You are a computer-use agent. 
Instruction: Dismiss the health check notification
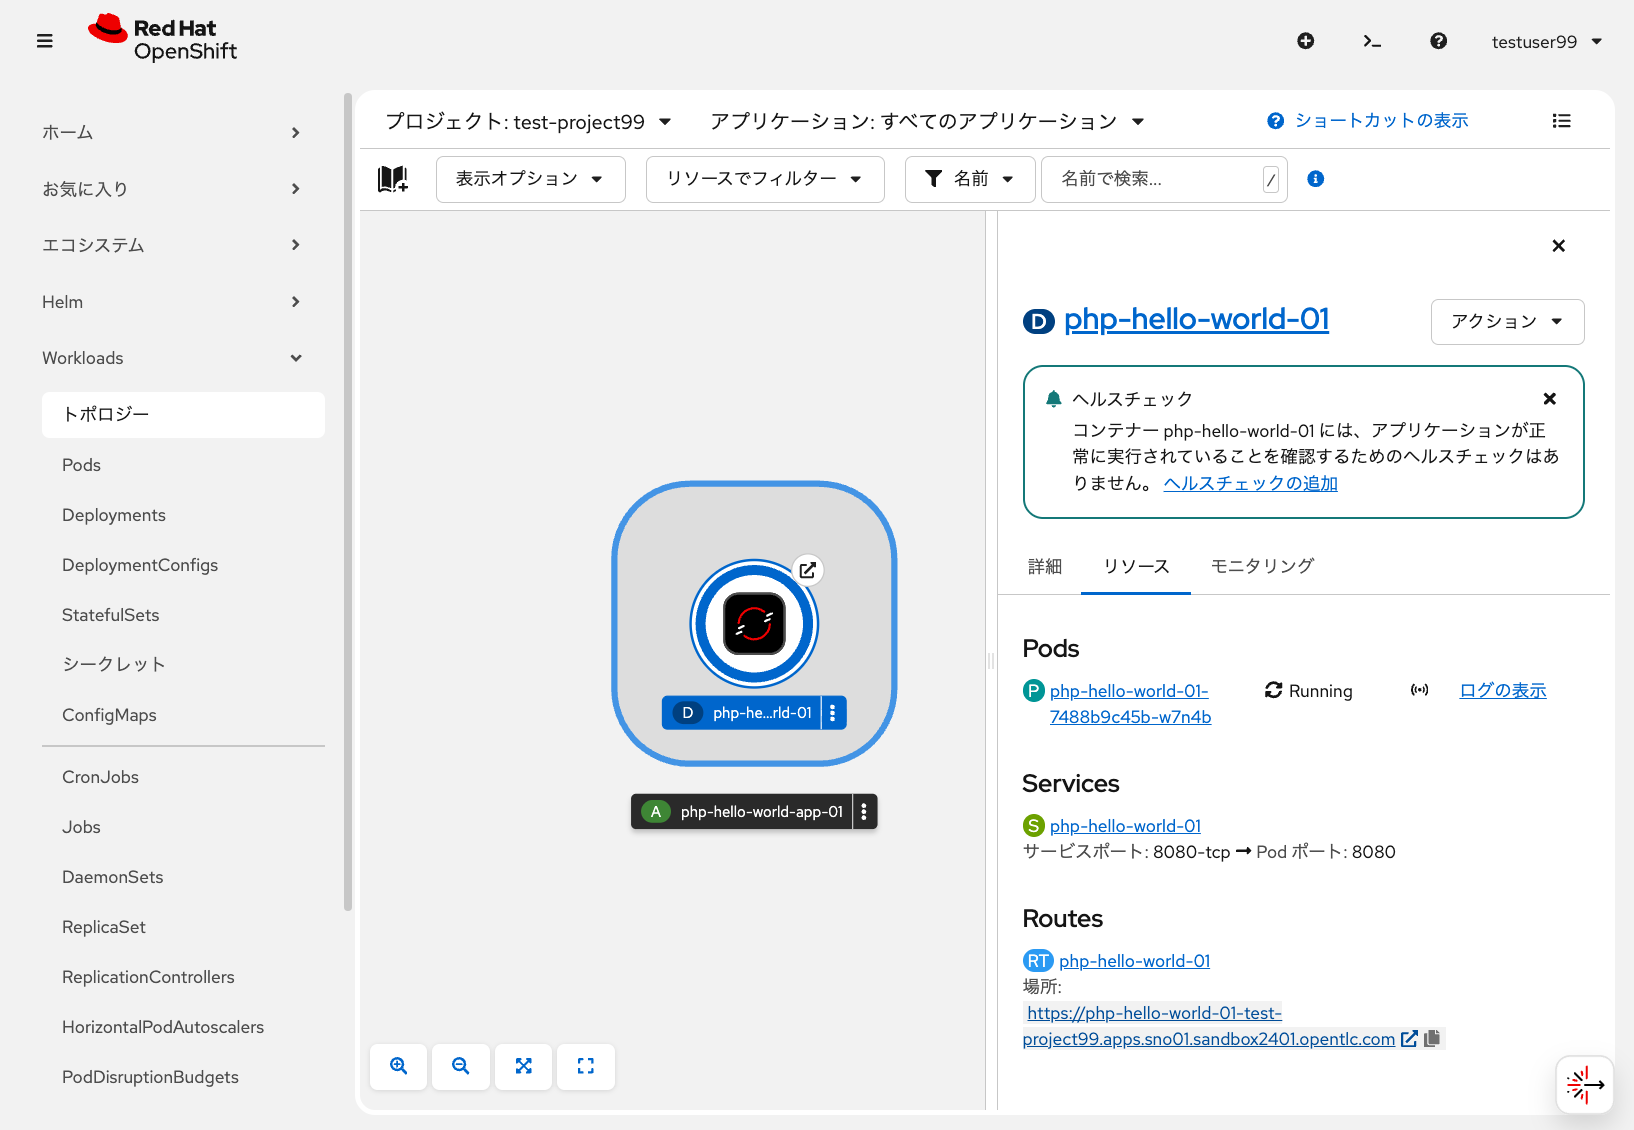[1549, 398]
